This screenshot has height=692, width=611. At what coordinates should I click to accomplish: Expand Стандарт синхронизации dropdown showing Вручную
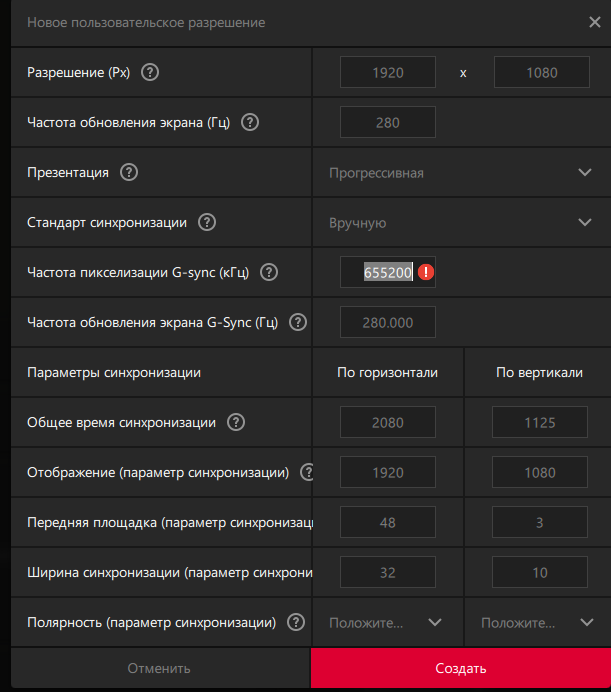click(462, 222)
